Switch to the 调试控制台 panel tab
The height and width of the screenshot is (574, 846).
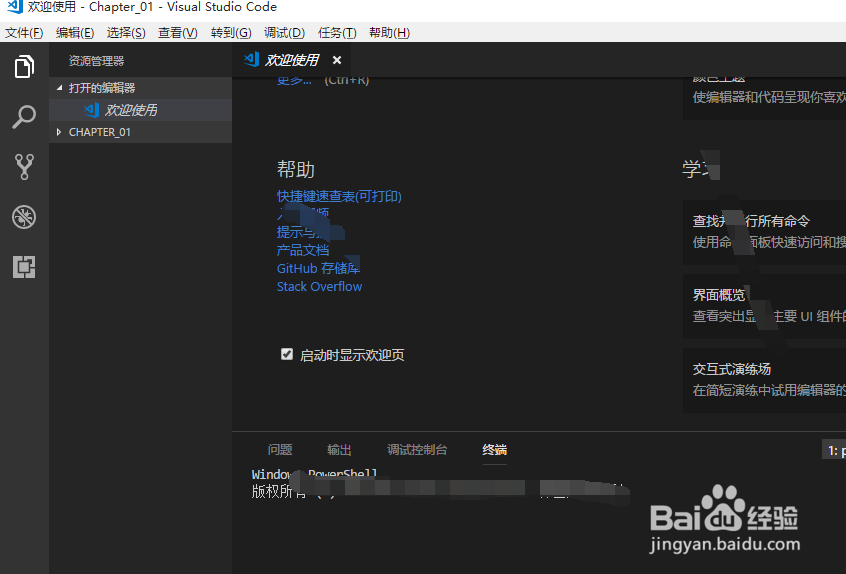417,449
